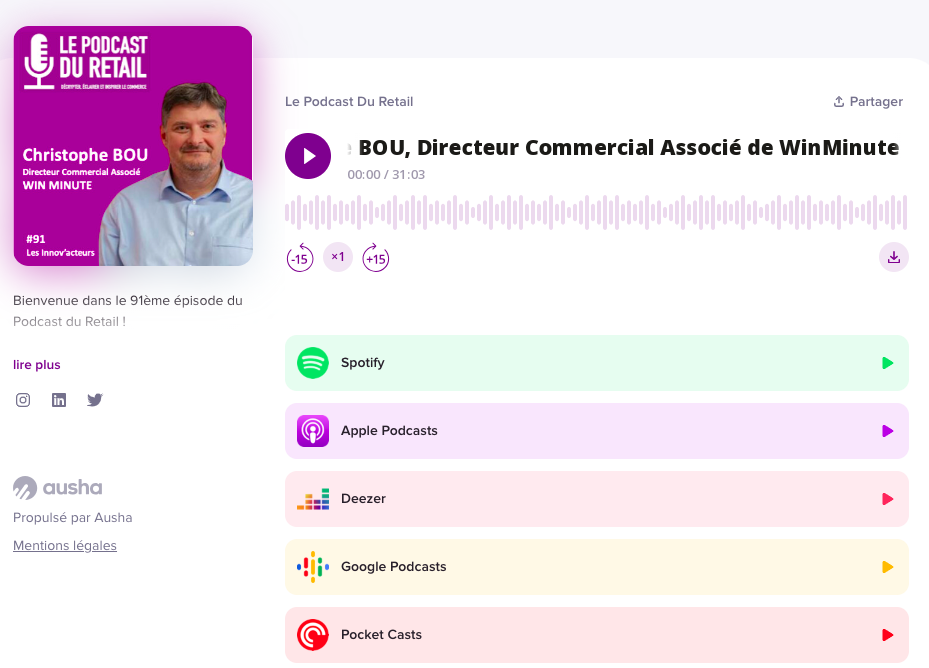Screen dimensions: 929x668
Task: Open the podcast's Twitter profile
Action: (95, 400)
